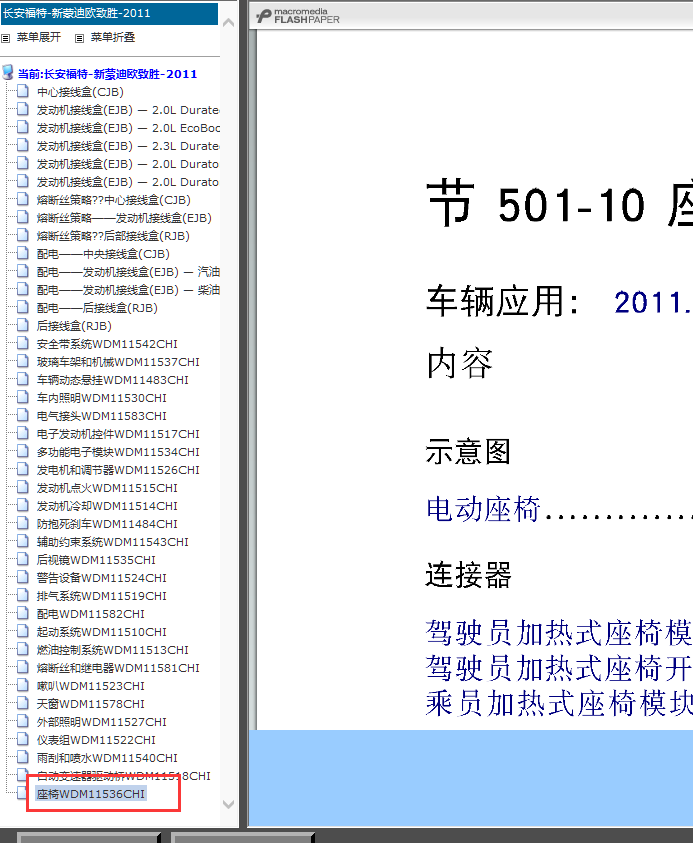This screenshot has width=693, height=843.
Task: Open 后视镜WDM11535CHI
Action: [96, 560]
